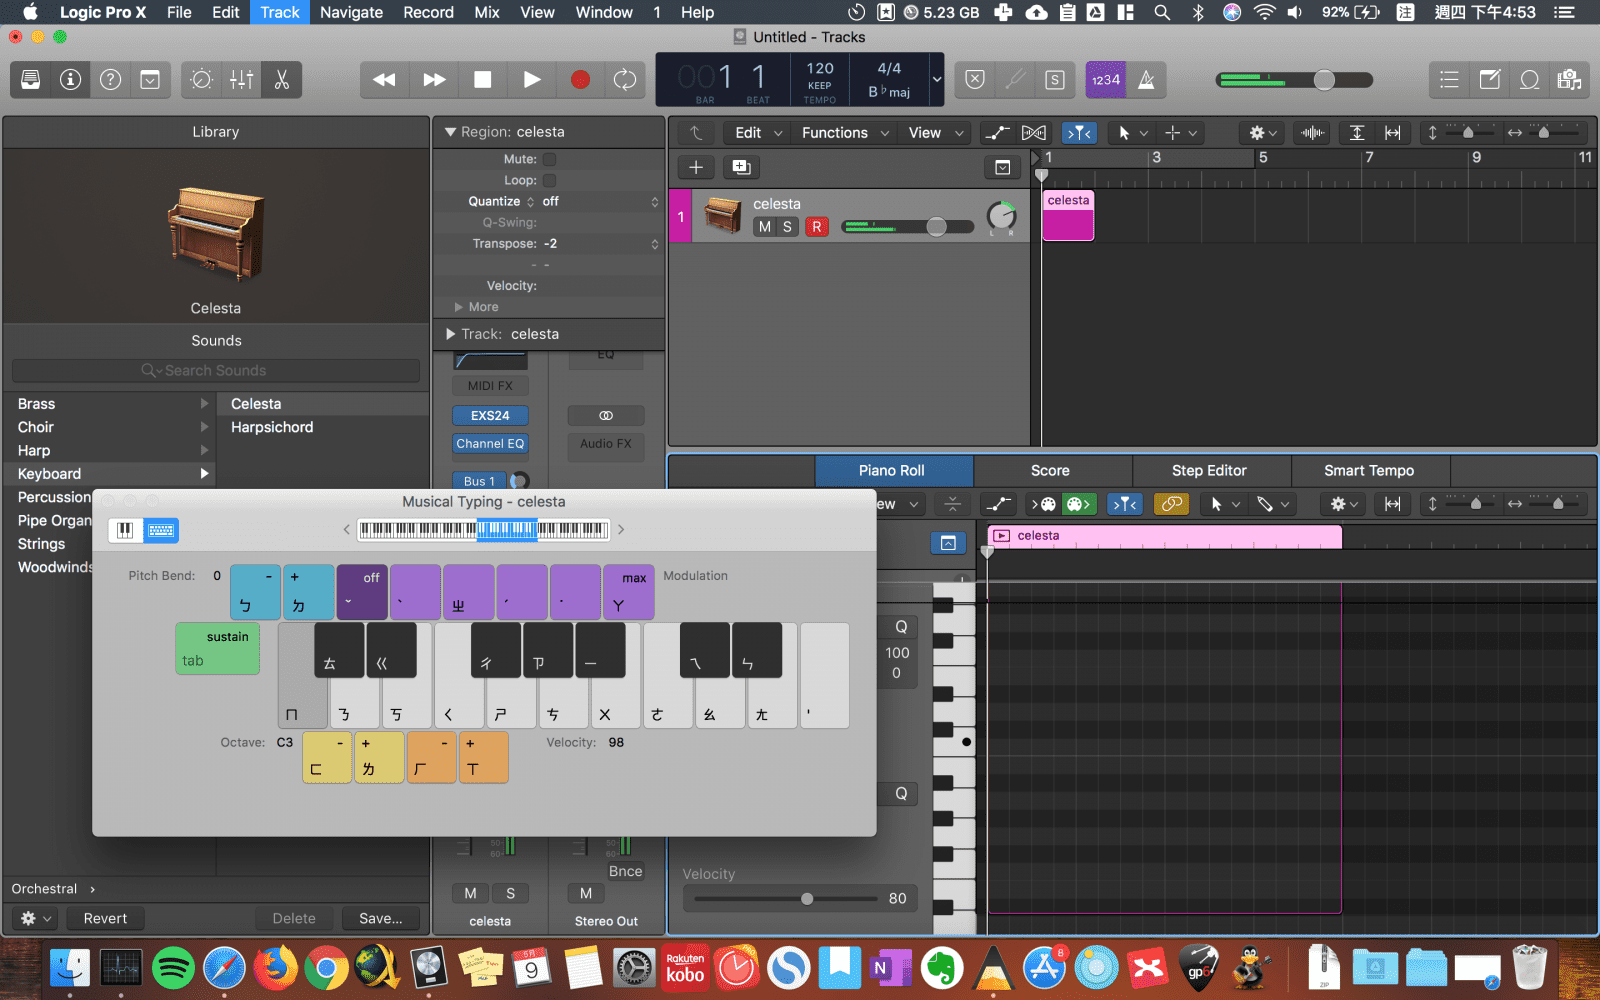The height and width of the screenshot is (1000, 1600).
Task: Click the Rewind transport button
Action: pyautogui.click(x=384, y=80)
